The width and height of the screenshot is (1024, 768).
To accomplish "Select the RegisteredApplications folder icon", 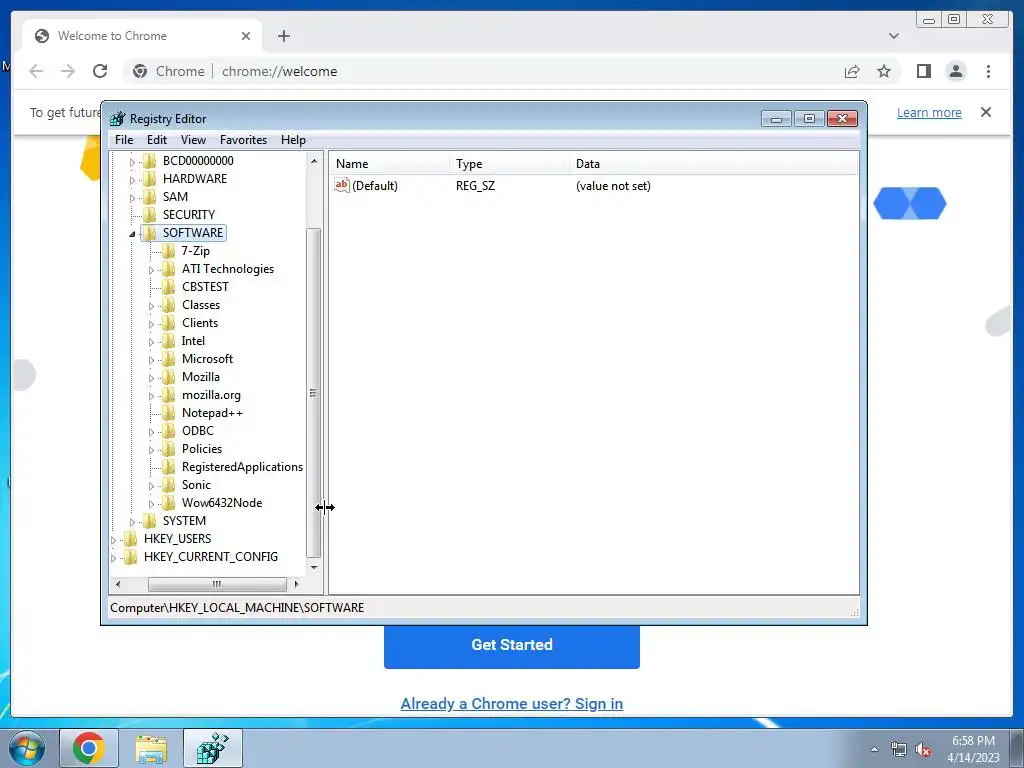I will point(168,467).
